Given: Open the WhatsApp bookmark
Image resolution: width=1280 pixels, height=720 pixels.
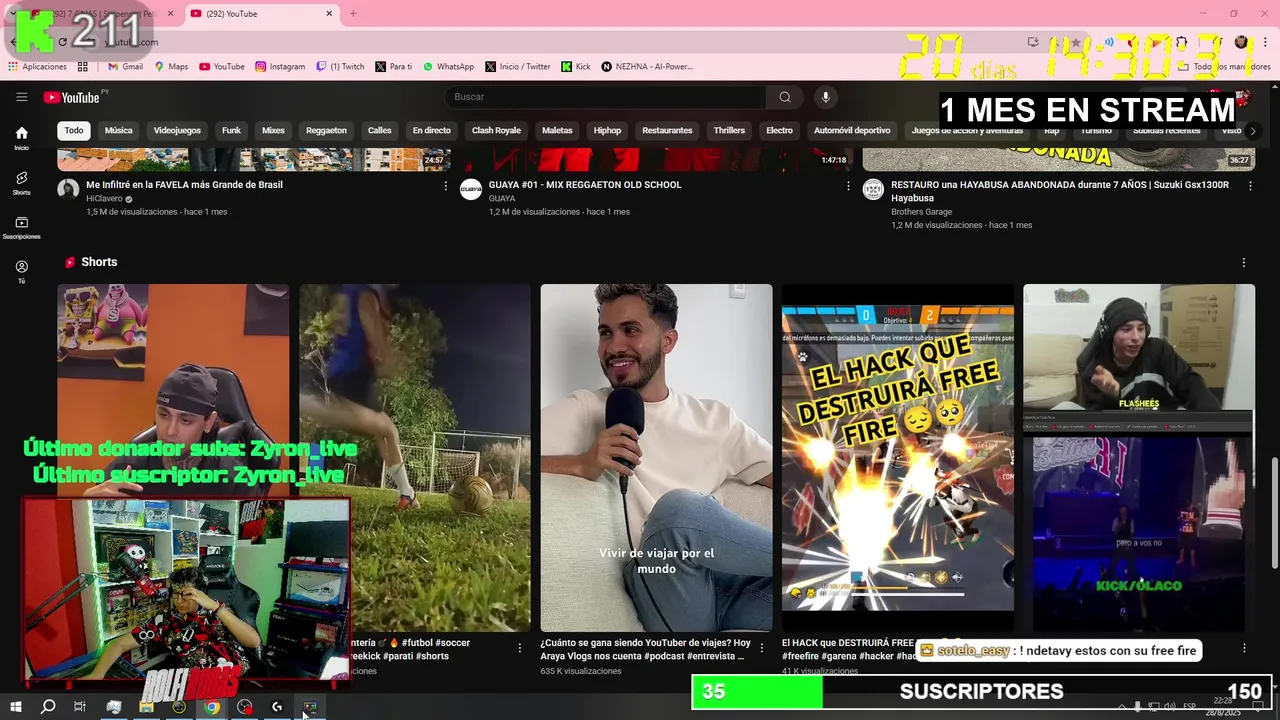Looking at the screenshot, I should [x=448, y=67].
